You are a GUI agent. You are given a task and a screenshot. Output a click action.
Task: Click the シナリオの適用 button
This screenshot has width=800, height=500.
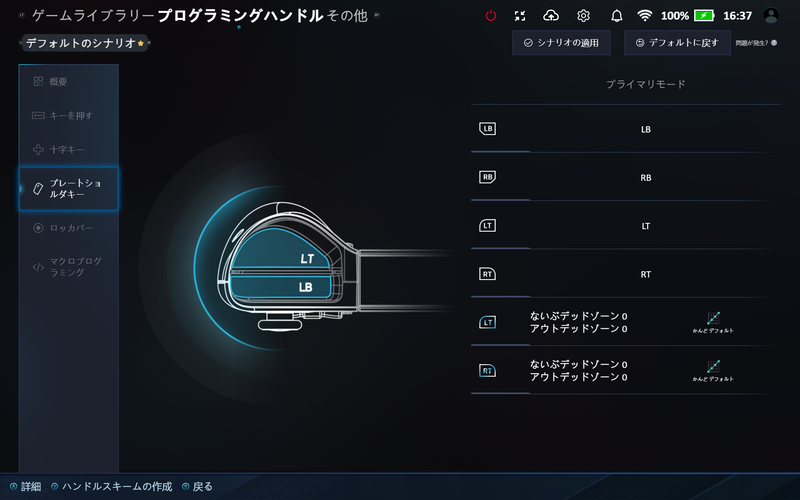pos(561,43)
